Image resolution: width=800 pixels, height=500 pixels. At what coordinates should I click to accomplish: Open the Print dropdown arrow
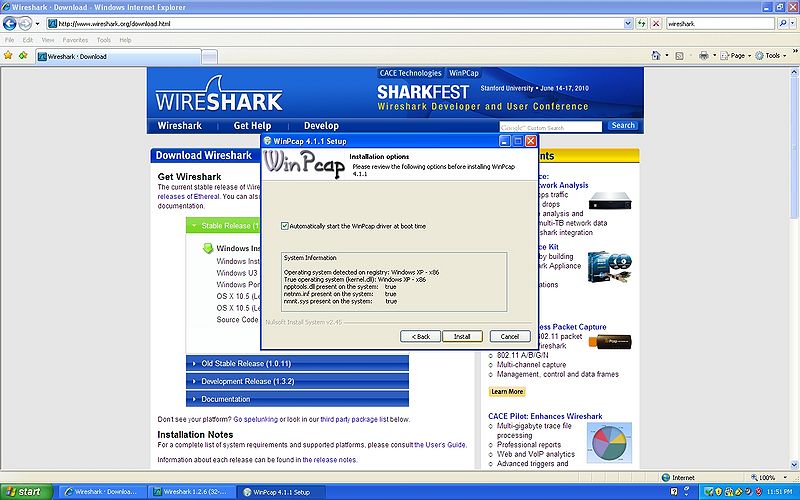(x=714, y=56)
